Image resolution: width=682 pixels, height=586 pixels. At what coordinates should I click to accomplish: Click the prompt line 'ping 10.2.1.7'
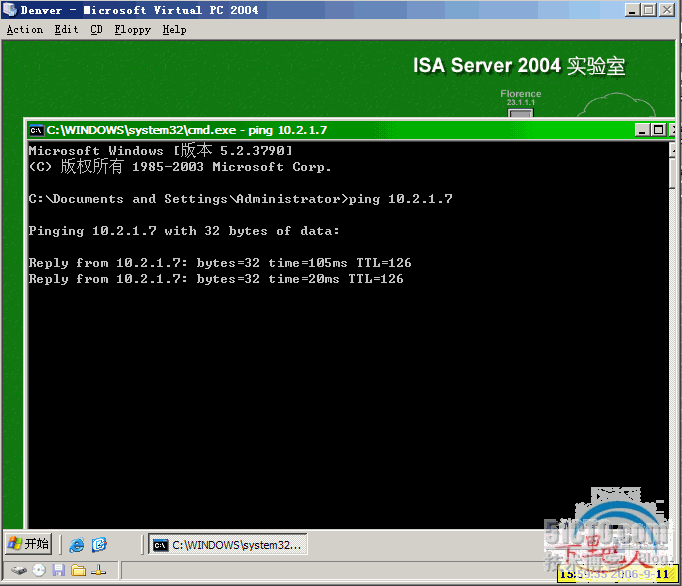pyautogui.click(x=241, y=199)
